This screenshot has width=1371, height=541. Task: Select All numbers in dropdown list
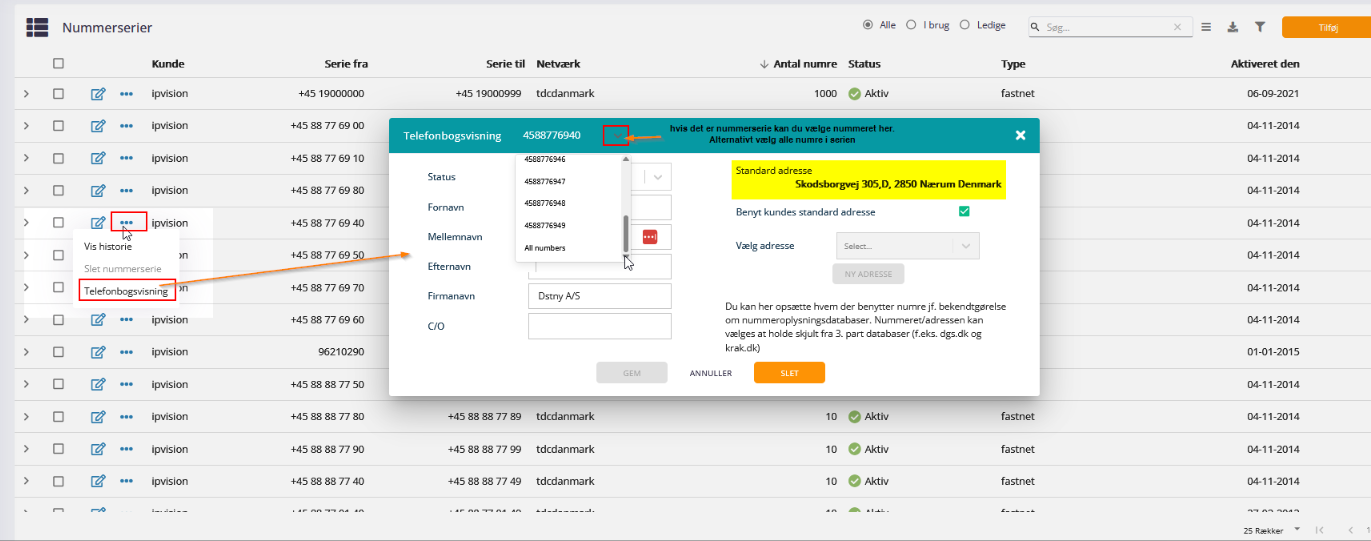click(x=545, y=247)
